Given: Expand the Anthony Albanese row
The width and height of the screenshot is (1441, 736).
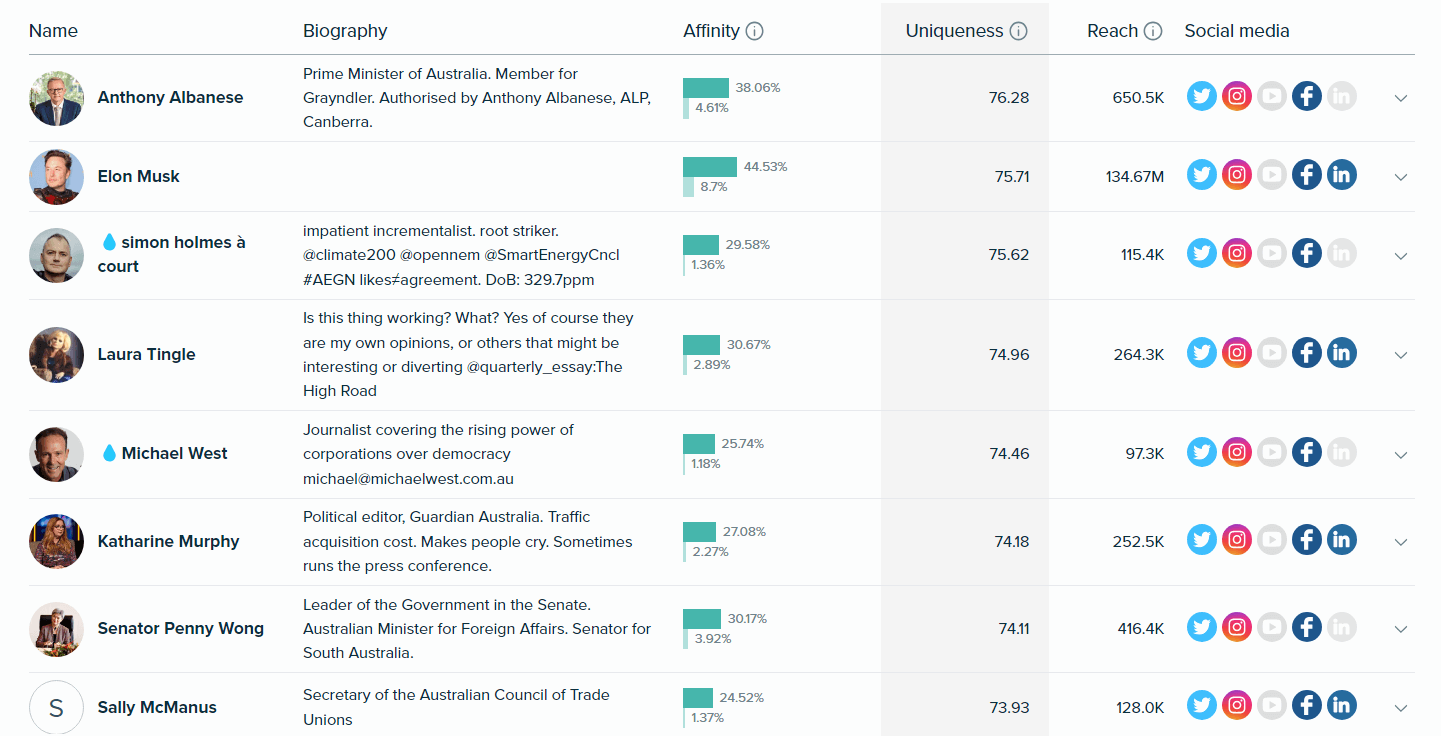Looking at the screenshot, I should pyautogui.click(x=1401, y=98).
